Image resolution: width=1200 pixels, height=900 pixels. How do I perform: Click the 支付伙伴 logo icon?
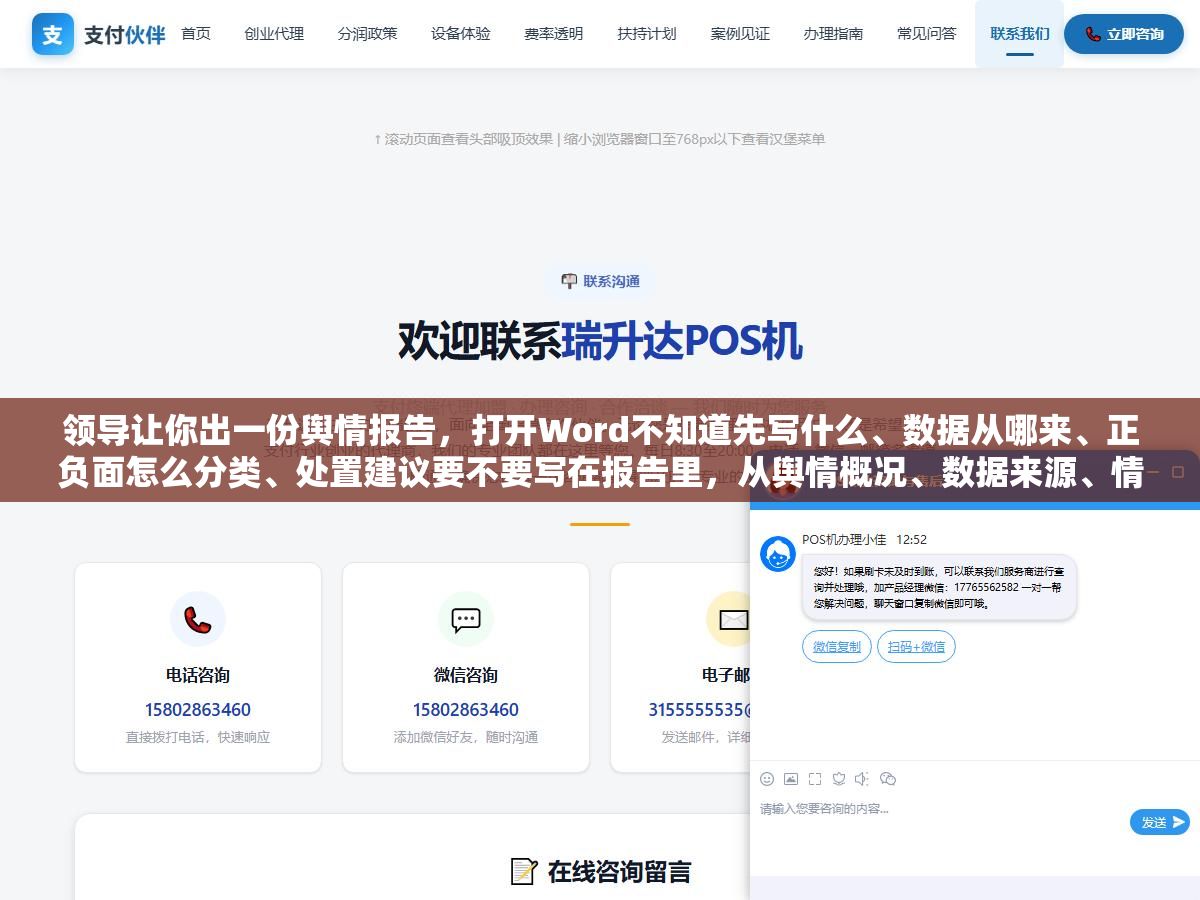[x=53, y=34]
